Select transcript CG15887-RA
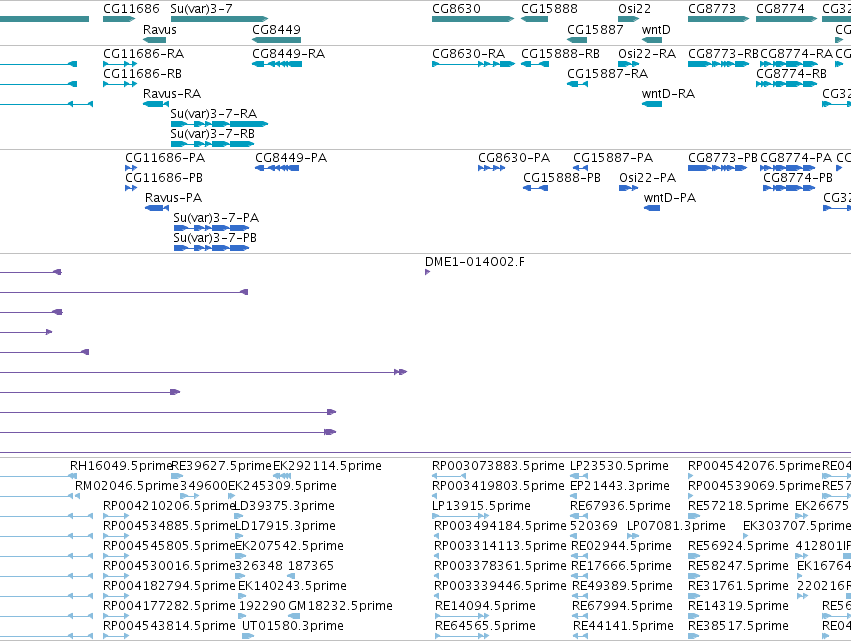The height and width of the screenshot is (641, 851). (608, 74)
